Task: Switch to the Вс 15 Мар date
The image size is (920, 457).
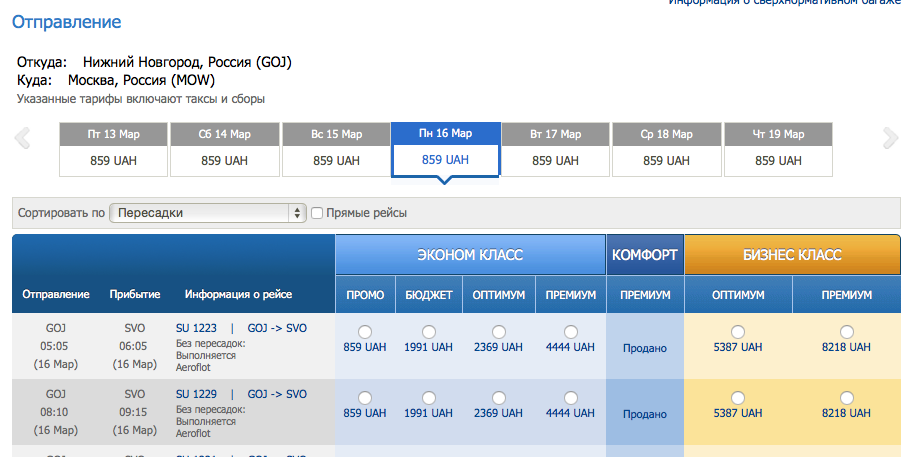Action: tap(336, 150)
